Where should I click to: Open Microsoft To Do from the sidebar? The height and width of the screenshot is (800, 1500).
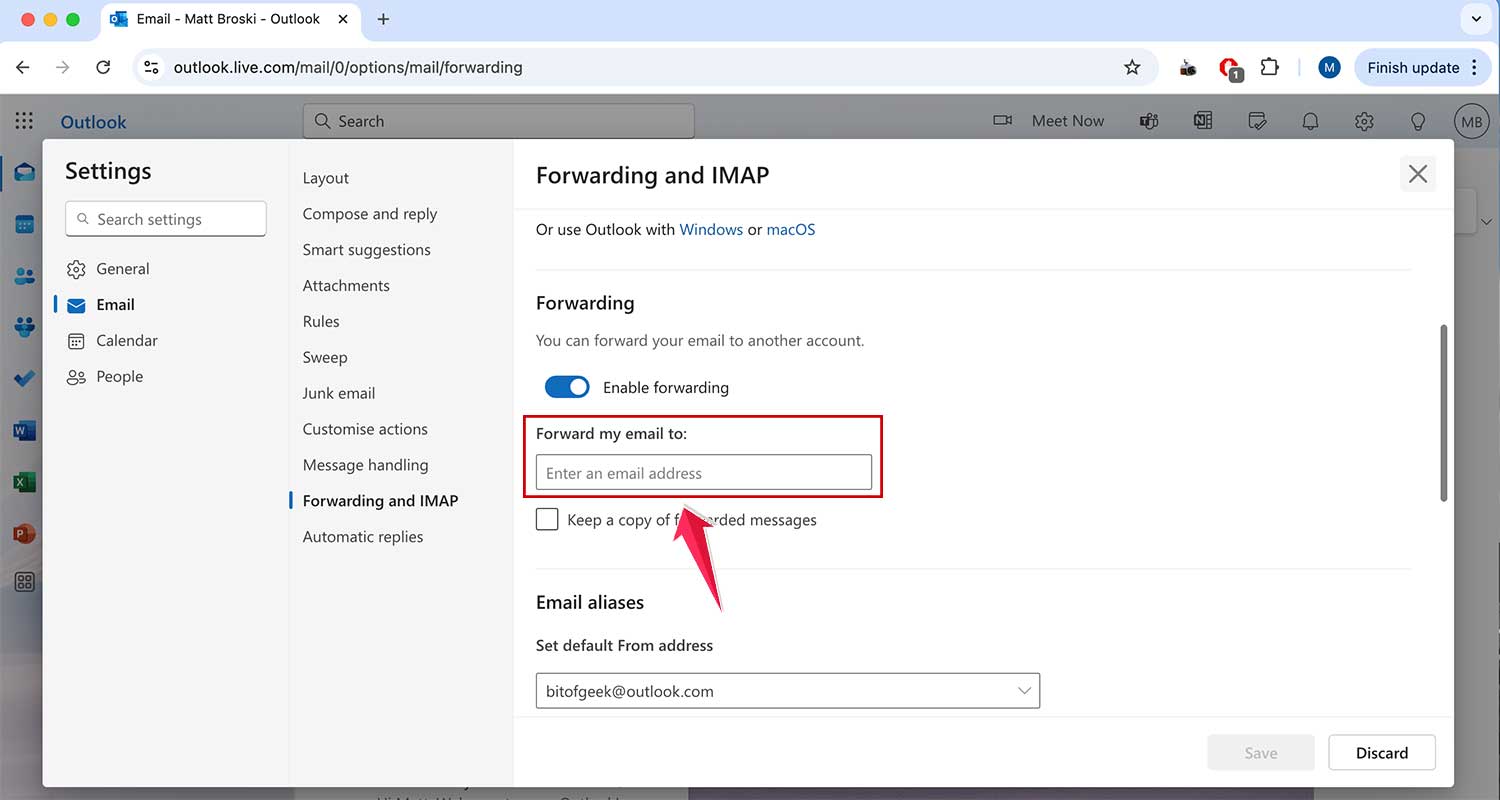coord(23,378)
